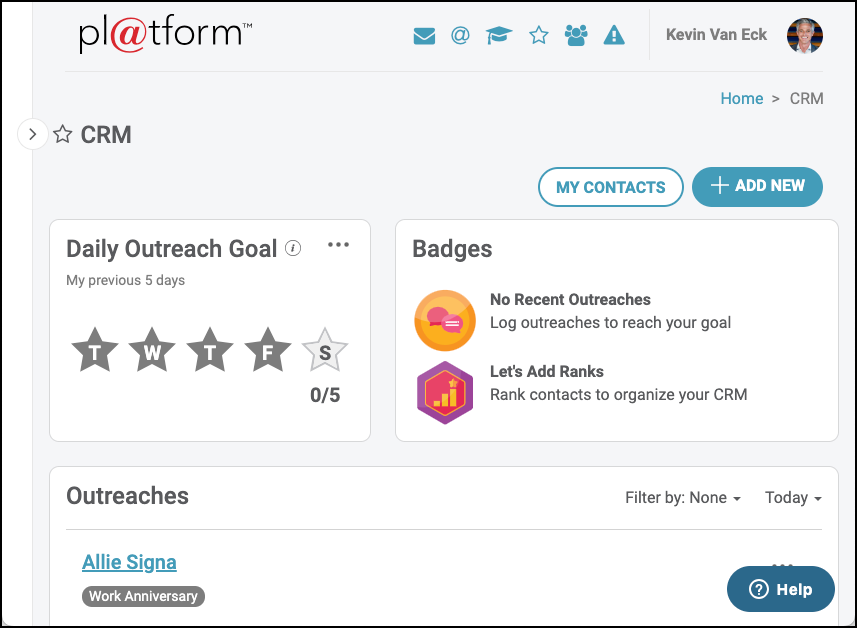Open the Today date range dropdown
Screen dimensions: 857x628
coord(792,498)
